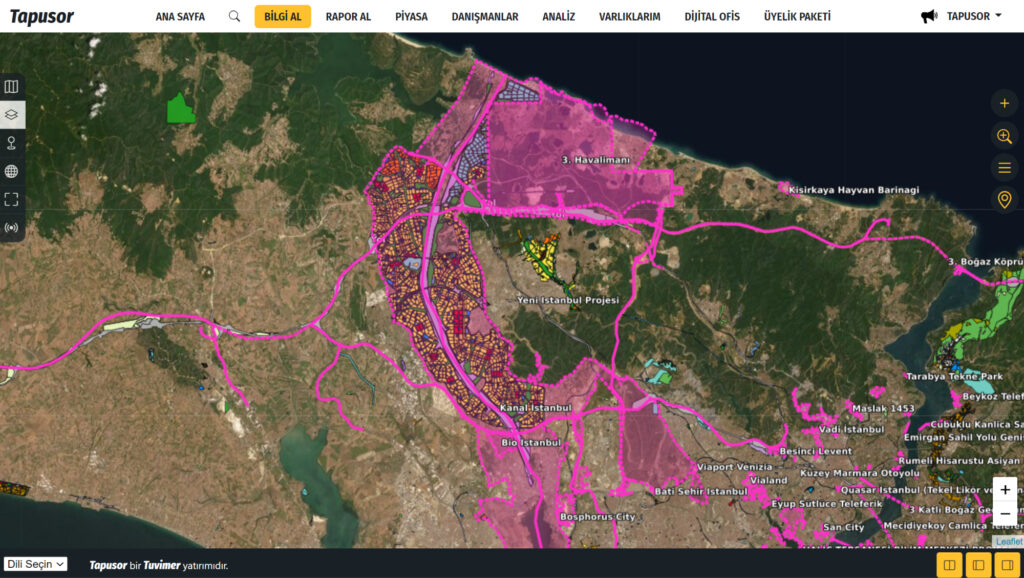Screen dimensions: 1024x578
Task: Click the Kanal Istanbul map label
Action: (535, 408)
